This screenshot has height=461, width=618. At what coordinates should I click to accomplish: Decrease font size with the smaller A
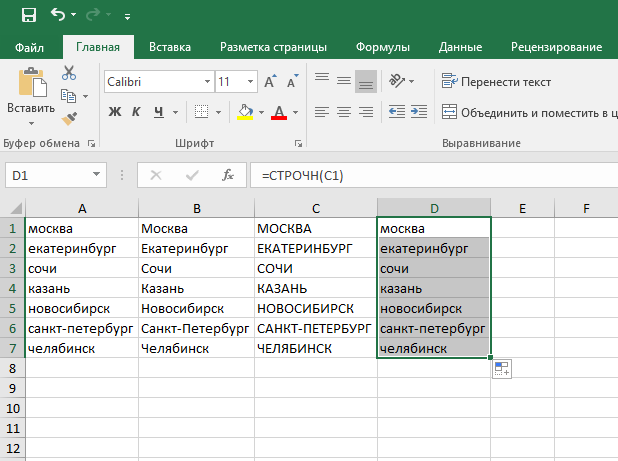coord(292,82)
